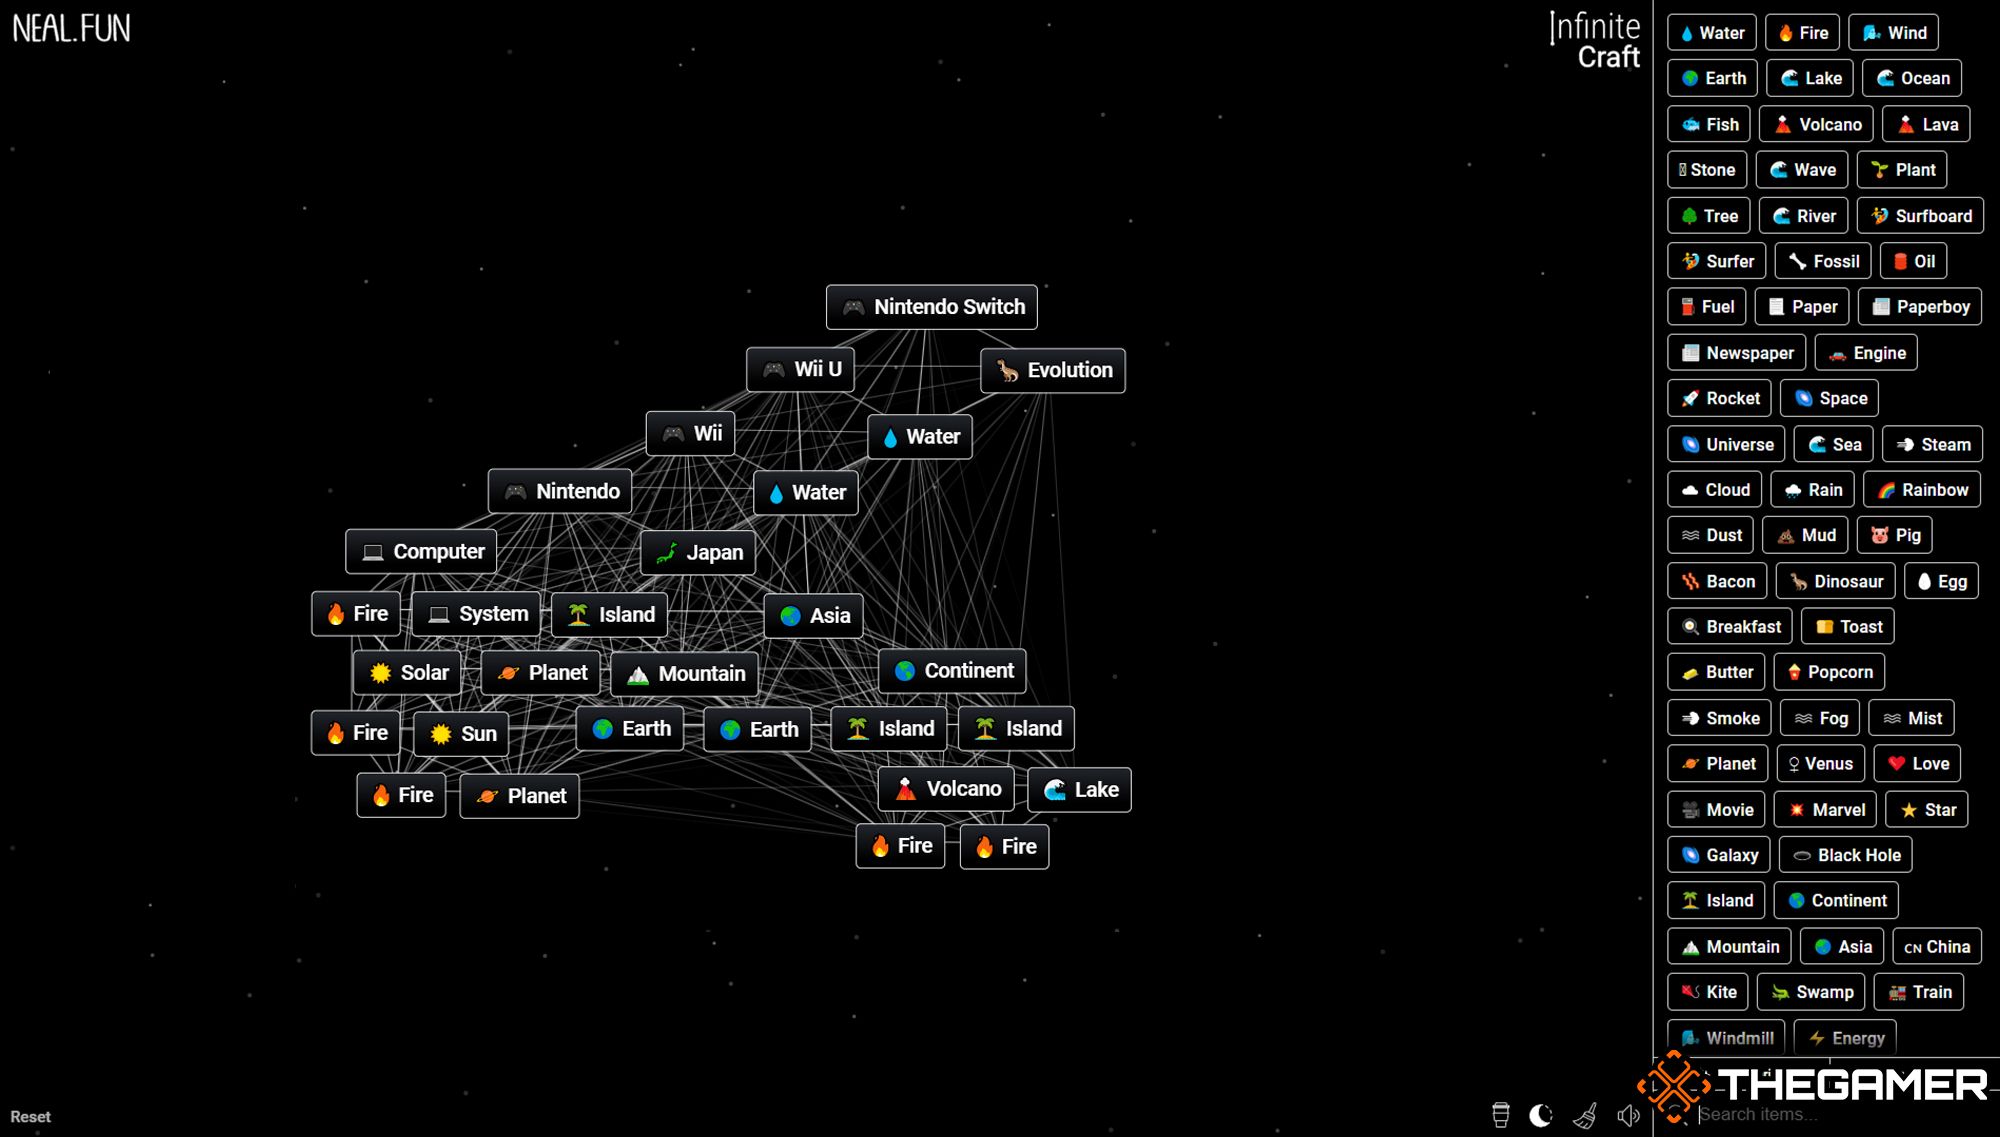2000x1137 pixels.
Task: Select the Toast item in sidebar
Action: coord(1848,627)
